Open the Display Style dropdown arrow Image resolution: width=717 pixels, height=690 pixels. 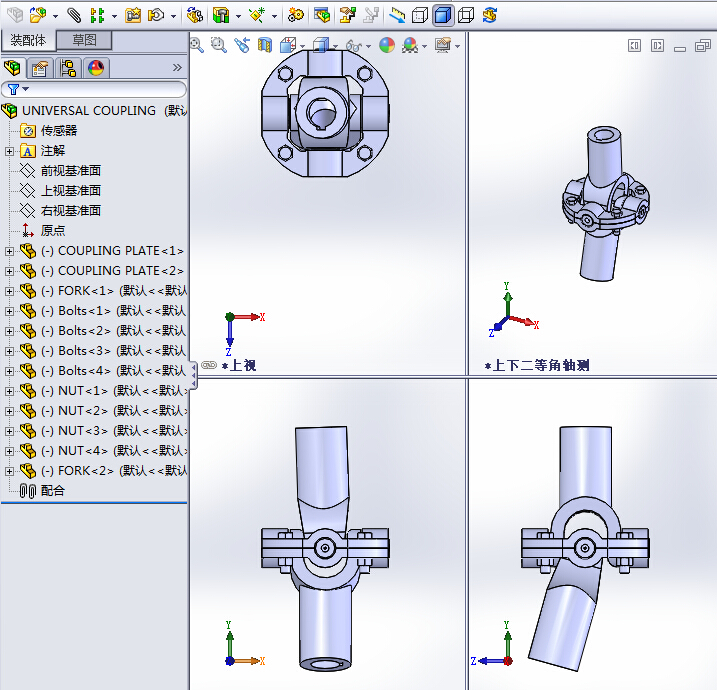(336, 46)
